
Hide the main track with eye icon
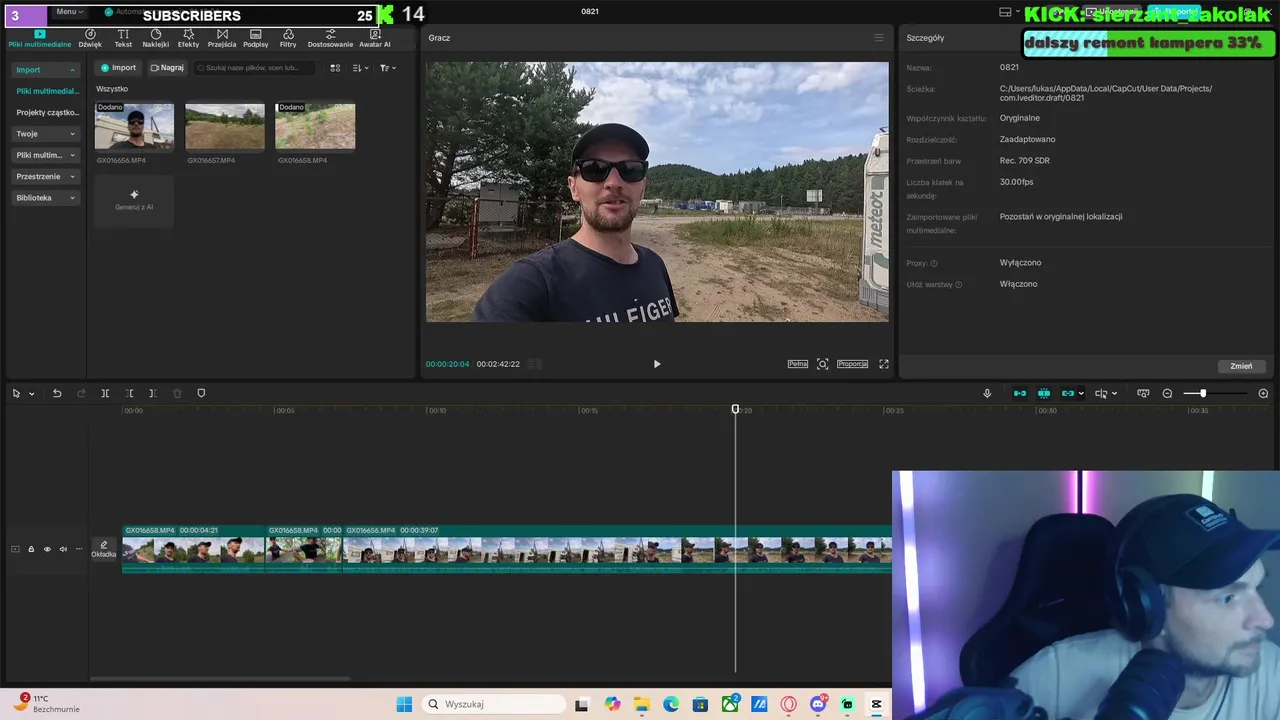[x=47, y=549]
